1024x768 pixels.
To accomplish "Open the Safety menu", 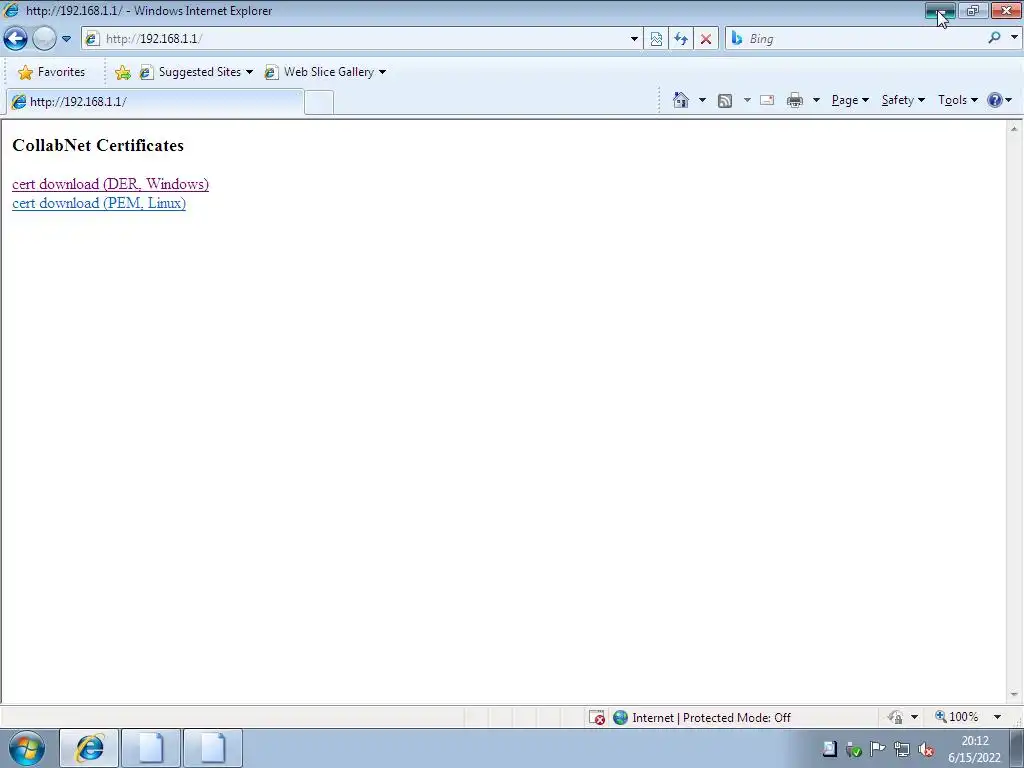I will coord(903,100).
